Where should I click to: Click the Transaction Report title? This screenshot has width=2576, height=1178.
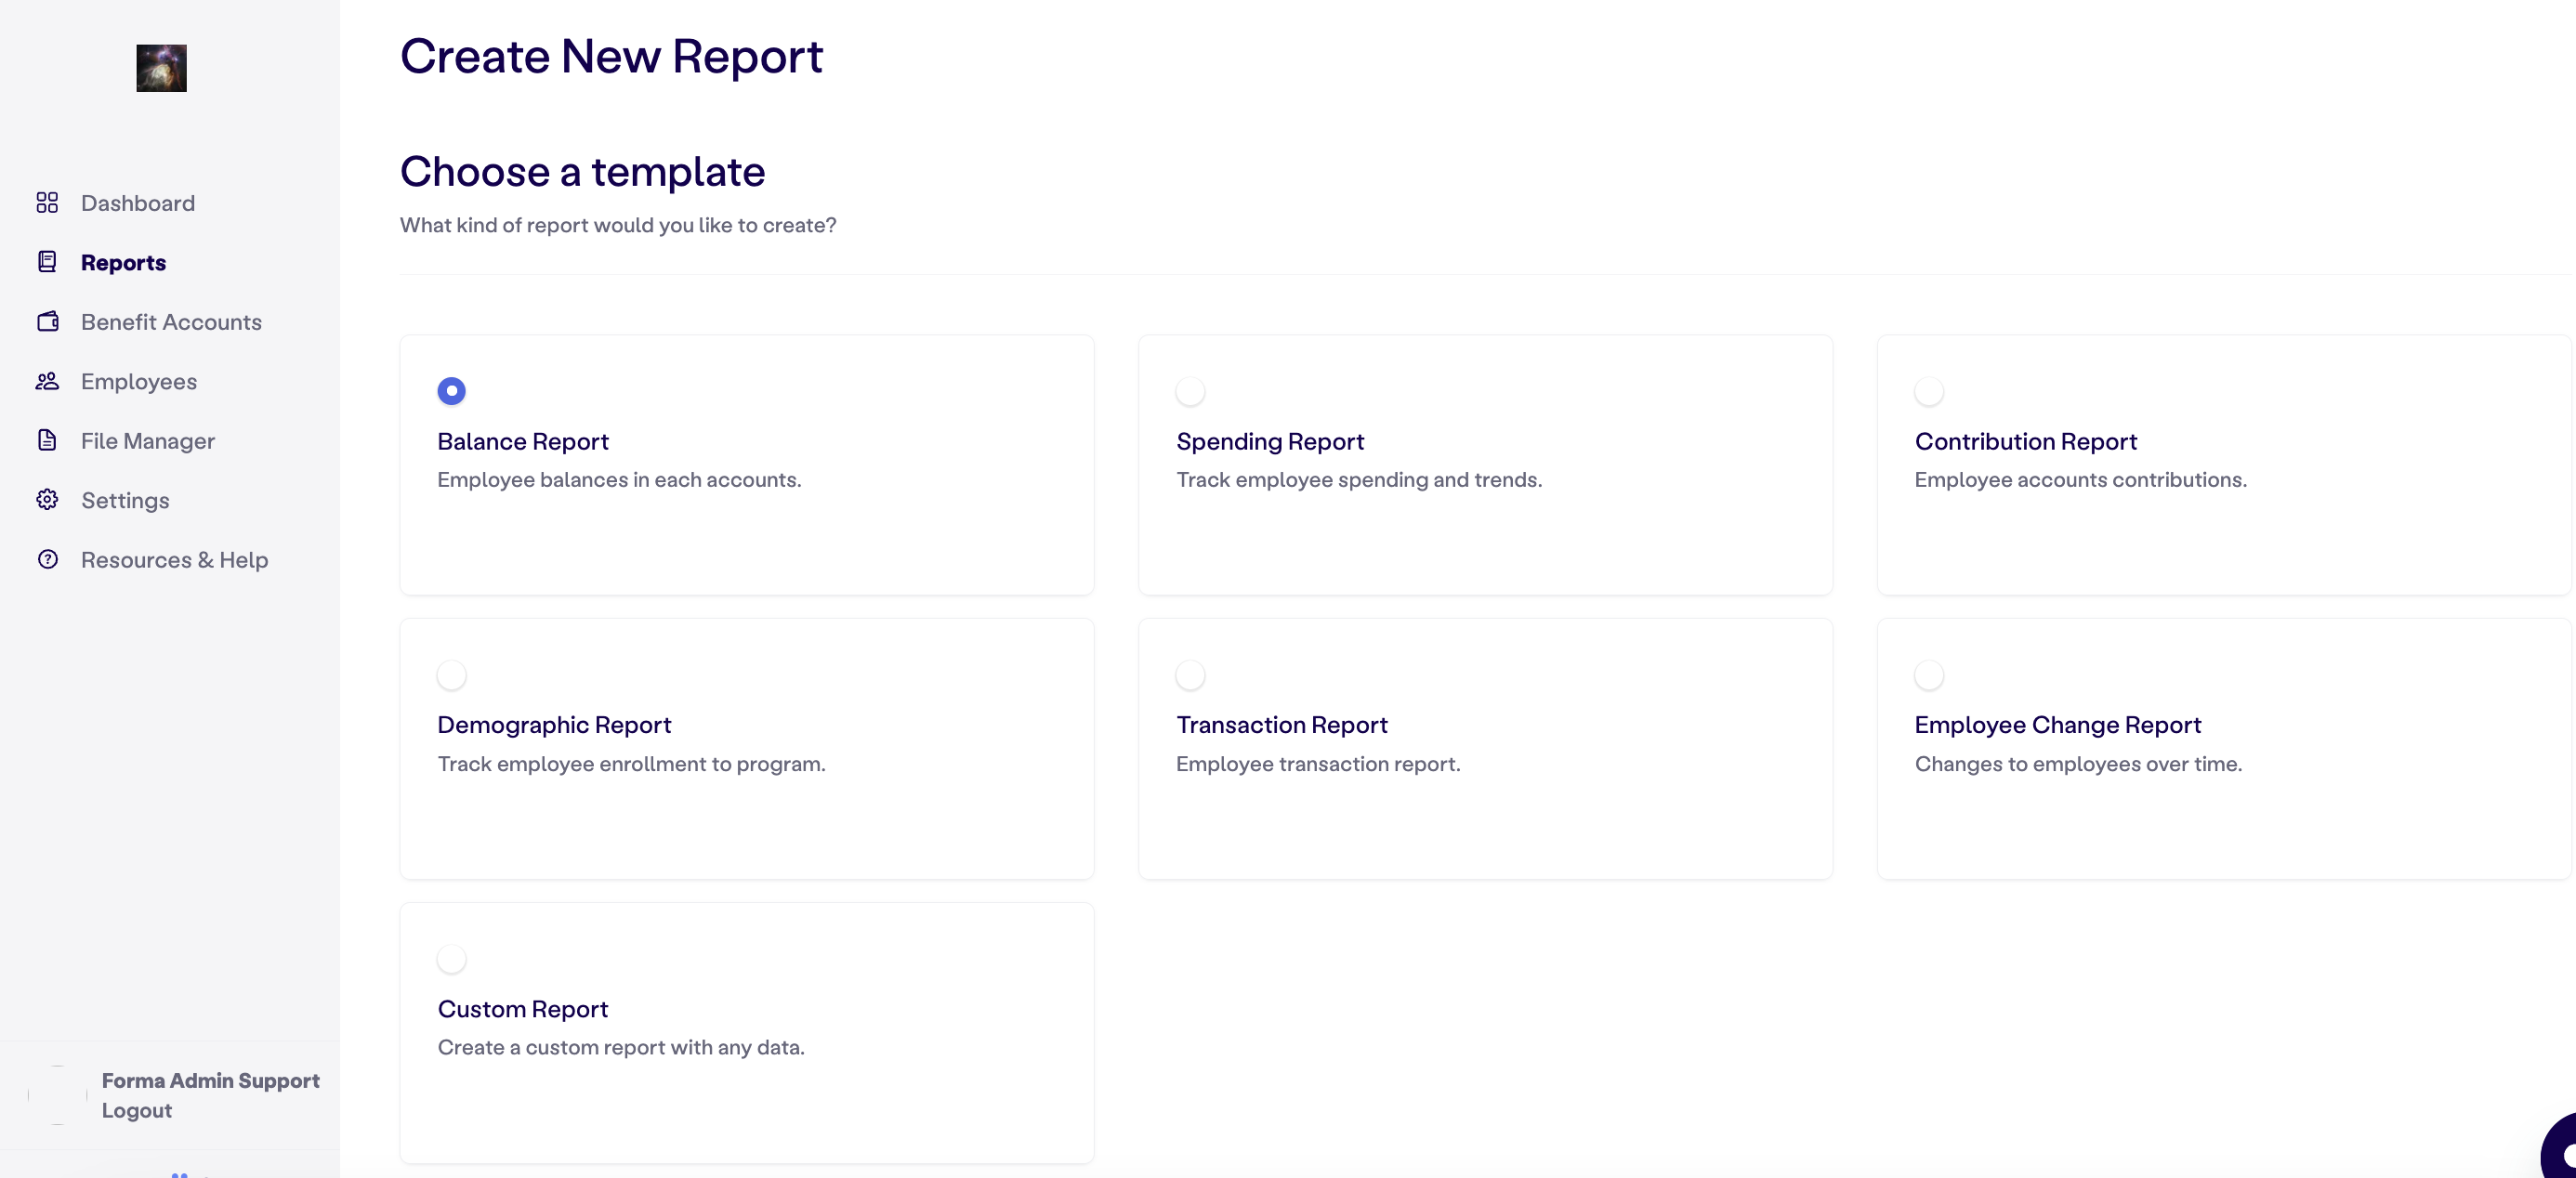click(1282, 725)
